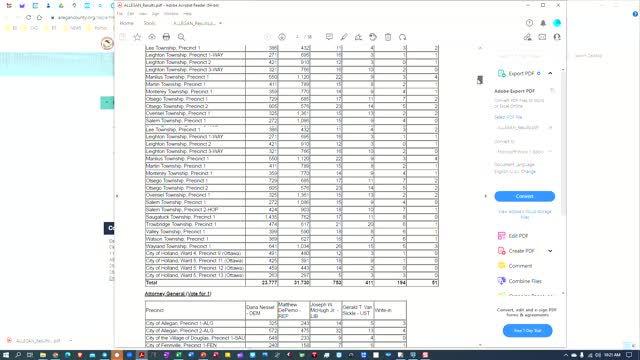Select the comment note tool

[329, 37]
